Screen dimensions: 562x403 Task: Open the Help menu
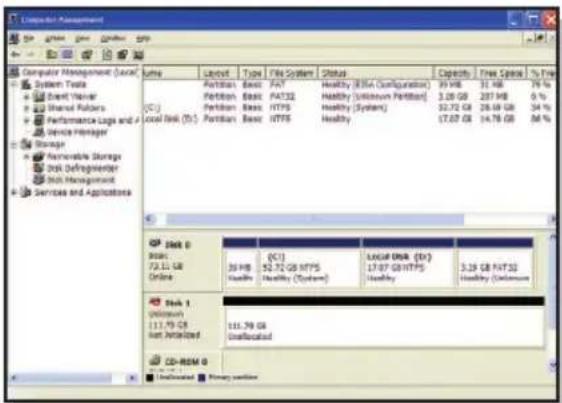tap(143, 38)
